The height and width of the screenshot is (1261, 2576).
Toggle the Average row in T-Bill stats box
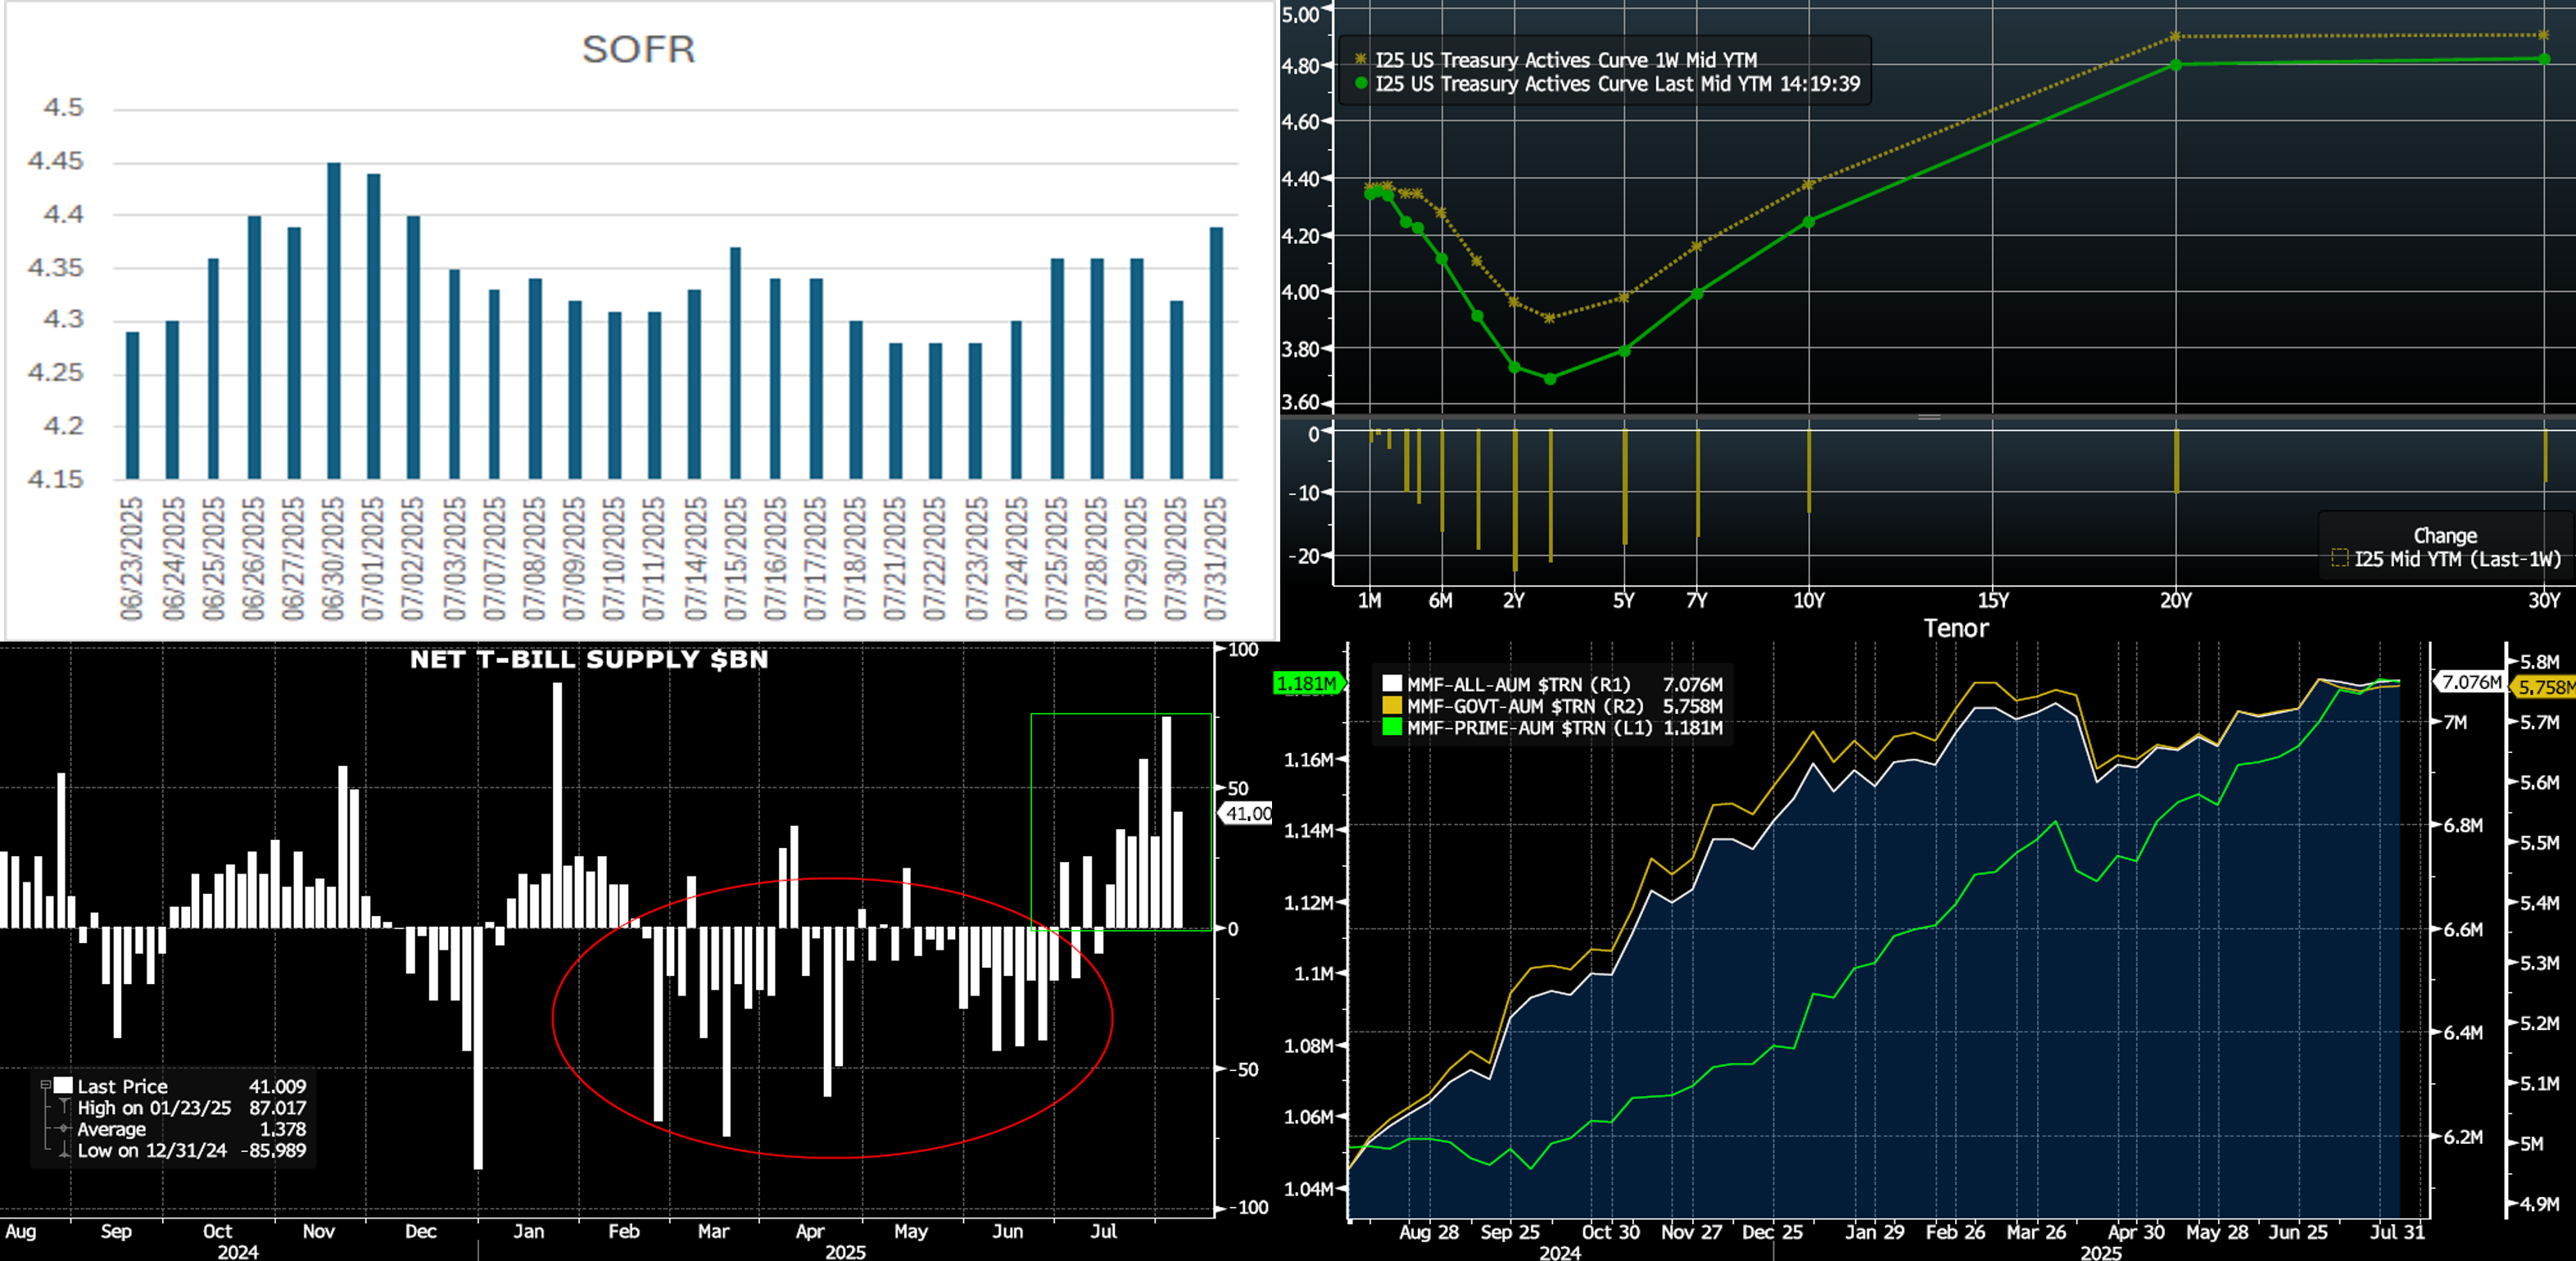(62, 1130)
